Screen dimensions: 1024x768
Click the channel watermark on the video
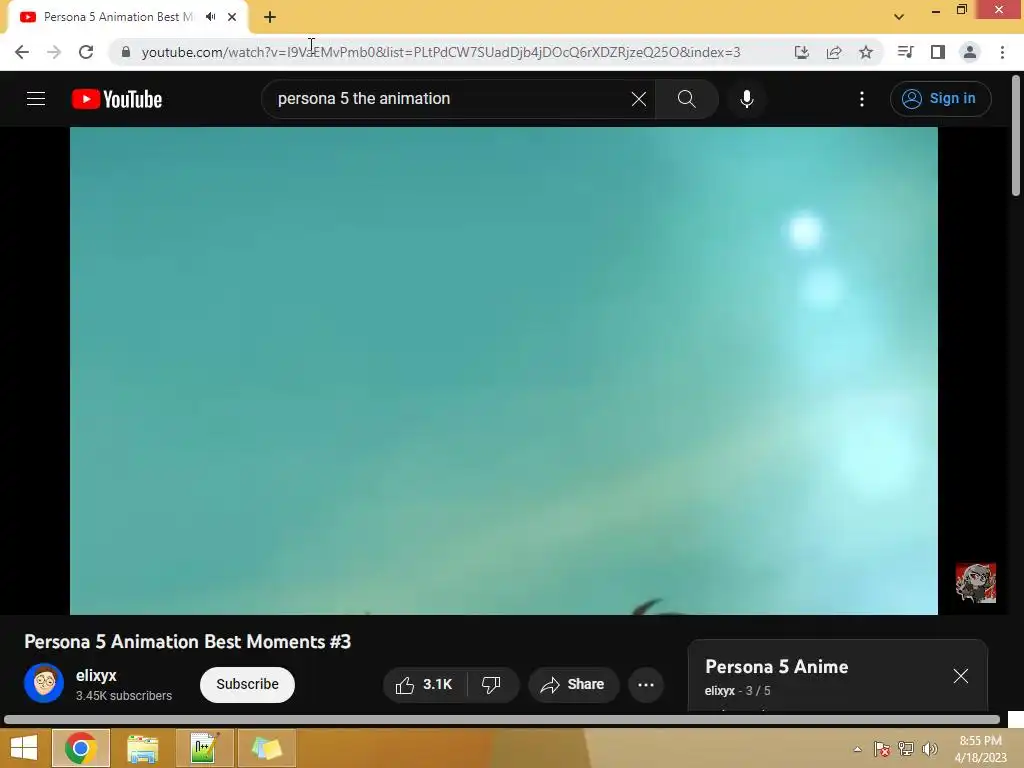[x=976, y=583]
